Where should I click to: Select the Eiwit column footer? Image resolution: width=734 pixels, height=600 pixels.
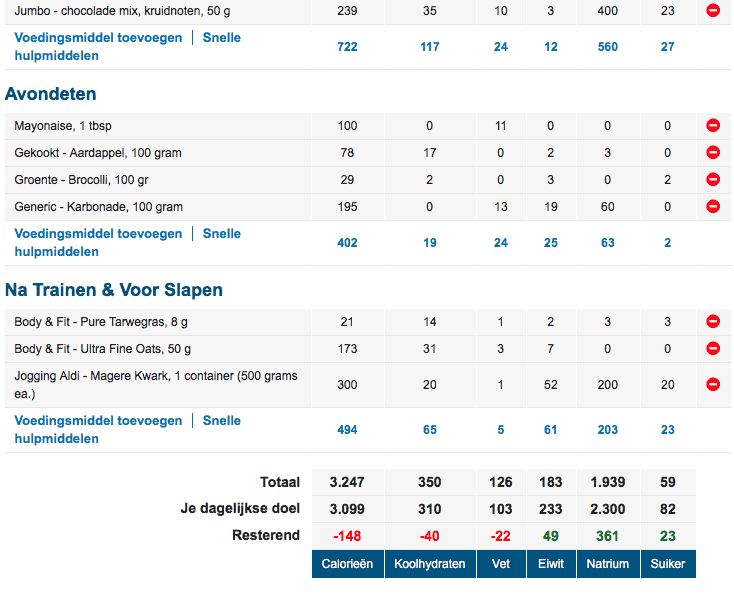click(x=551, y=564)
